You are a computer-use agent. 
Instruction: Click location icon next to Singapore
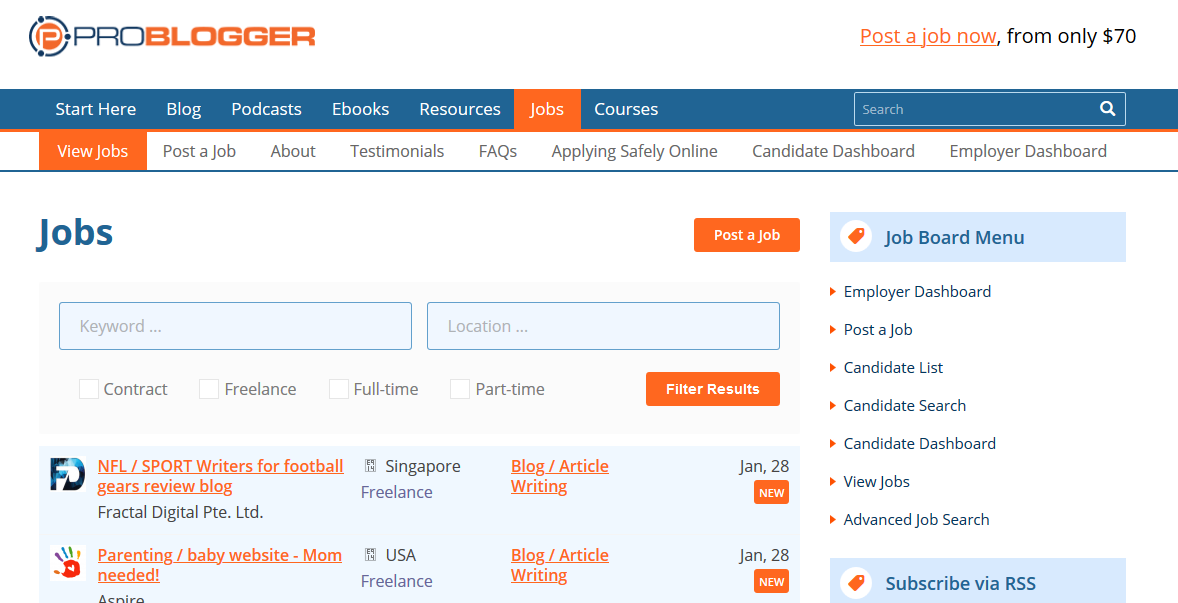(370, 466)
